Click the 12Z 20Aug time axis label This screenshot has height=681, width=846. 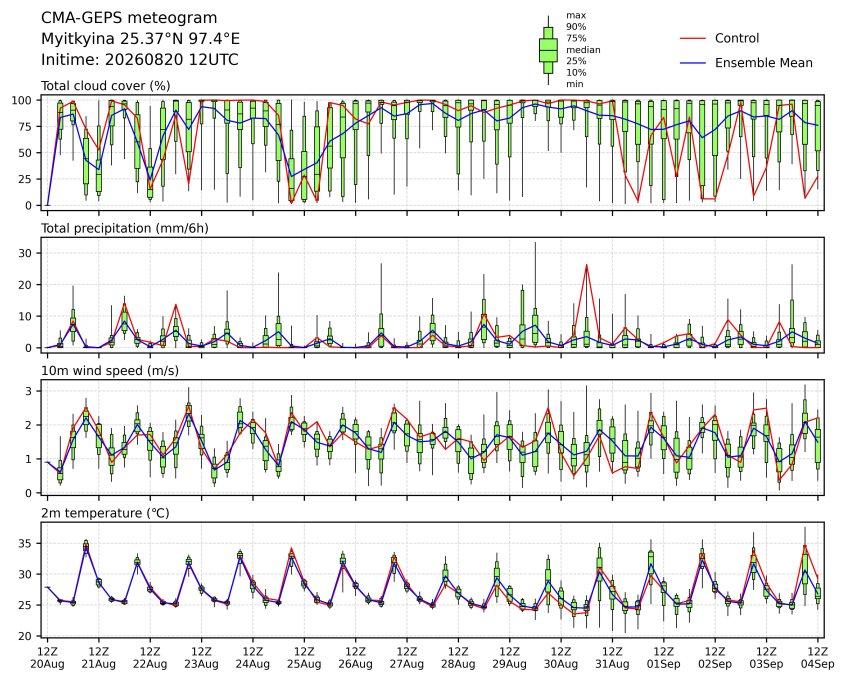(47, 657)
